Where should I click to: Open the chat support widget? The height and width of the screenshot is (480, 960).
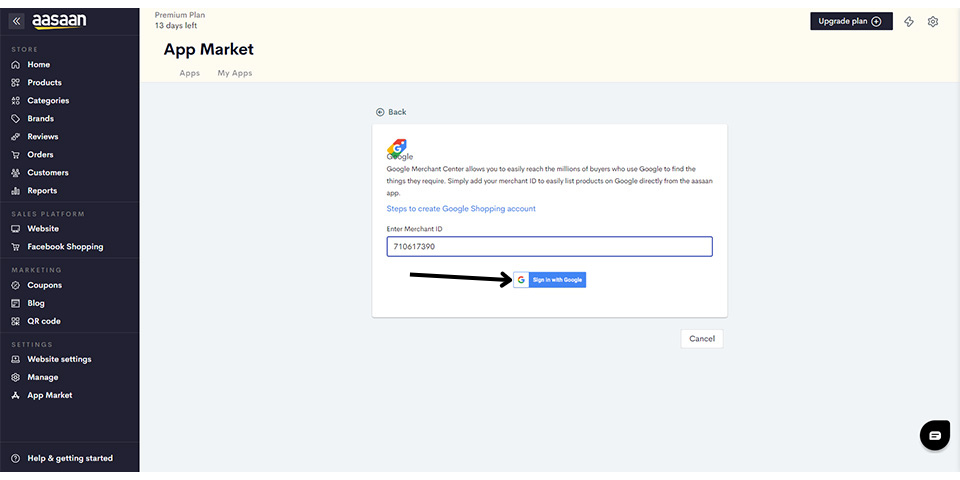tap(935, 435)
